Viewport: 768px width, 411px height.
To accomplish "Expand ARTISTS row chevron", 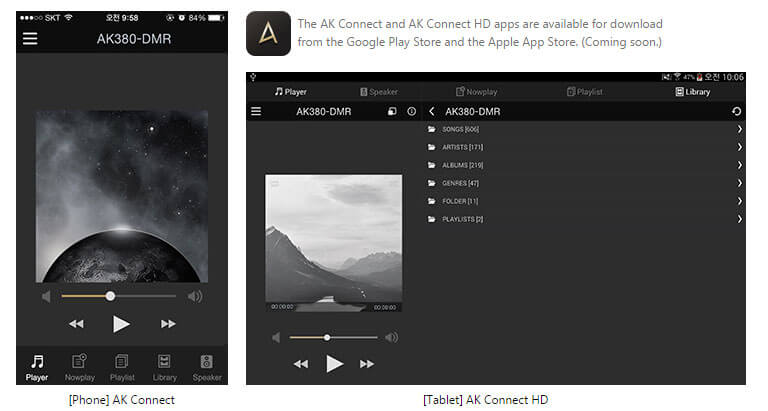I will click(739, 147).
